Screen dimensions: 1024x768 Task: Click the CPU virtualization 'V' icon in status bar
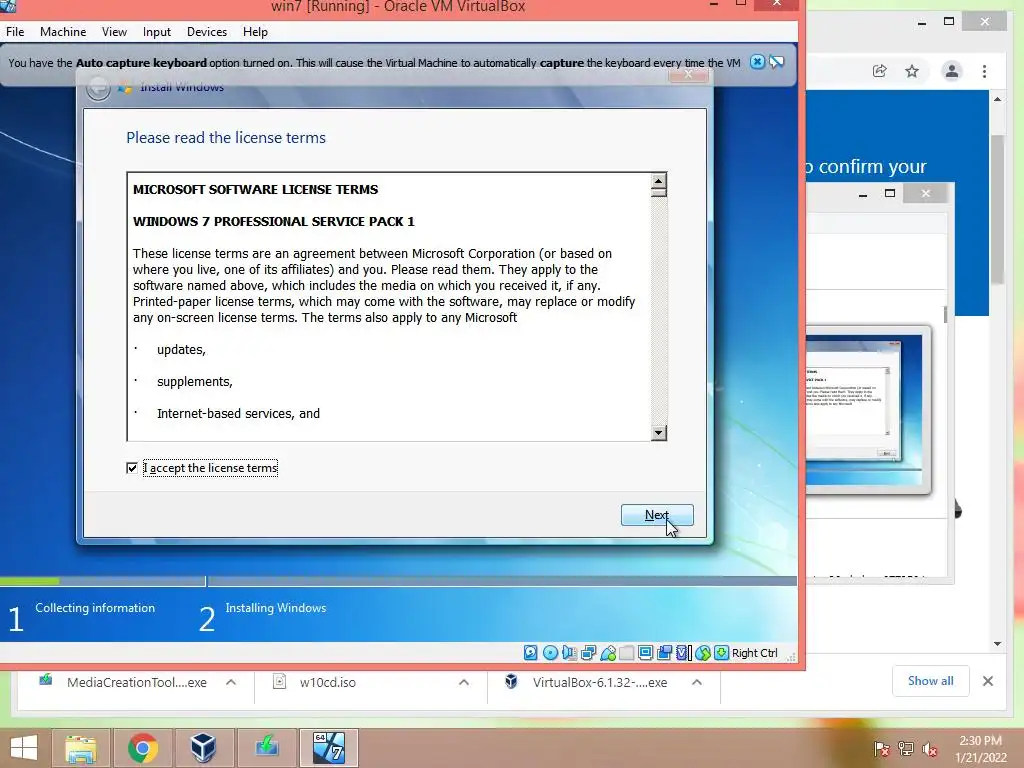click(x=684, y=652)
